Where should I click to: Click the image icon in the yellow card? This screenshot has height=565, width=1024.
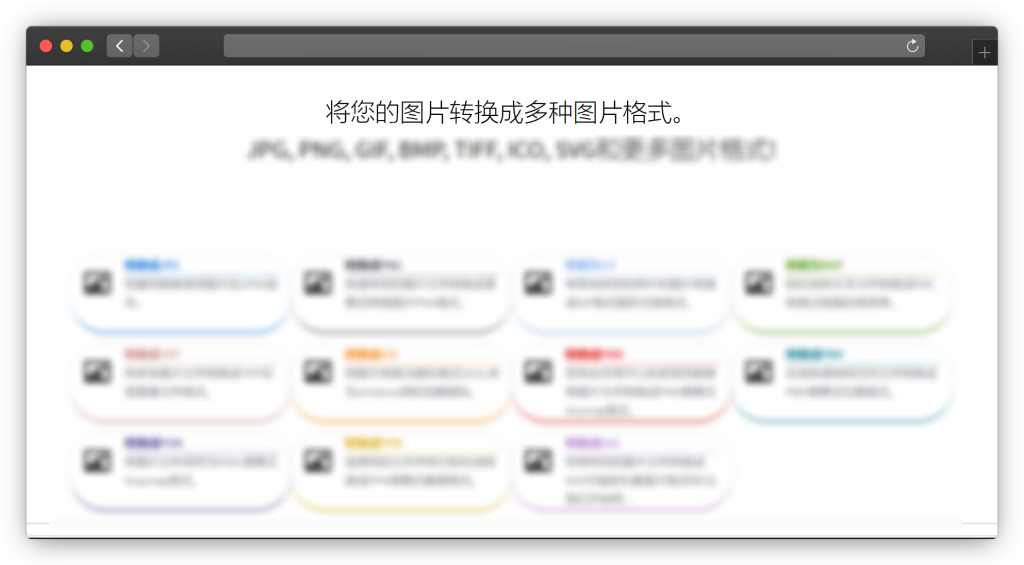pos(318,460)
